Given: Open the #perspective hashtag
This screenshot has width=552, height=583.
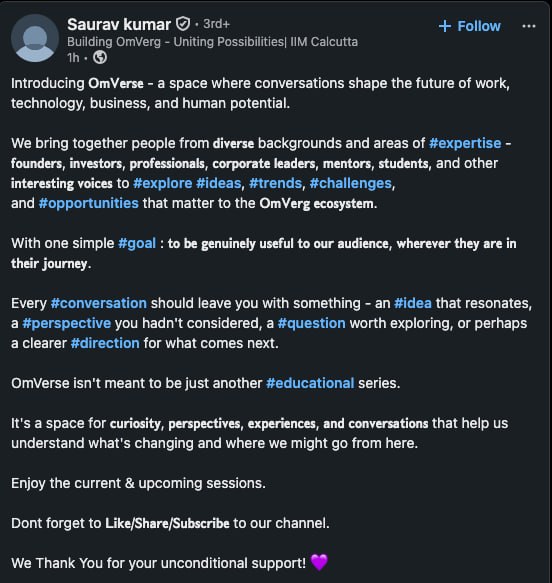Looking at the screenshot, I should point(67,323).
